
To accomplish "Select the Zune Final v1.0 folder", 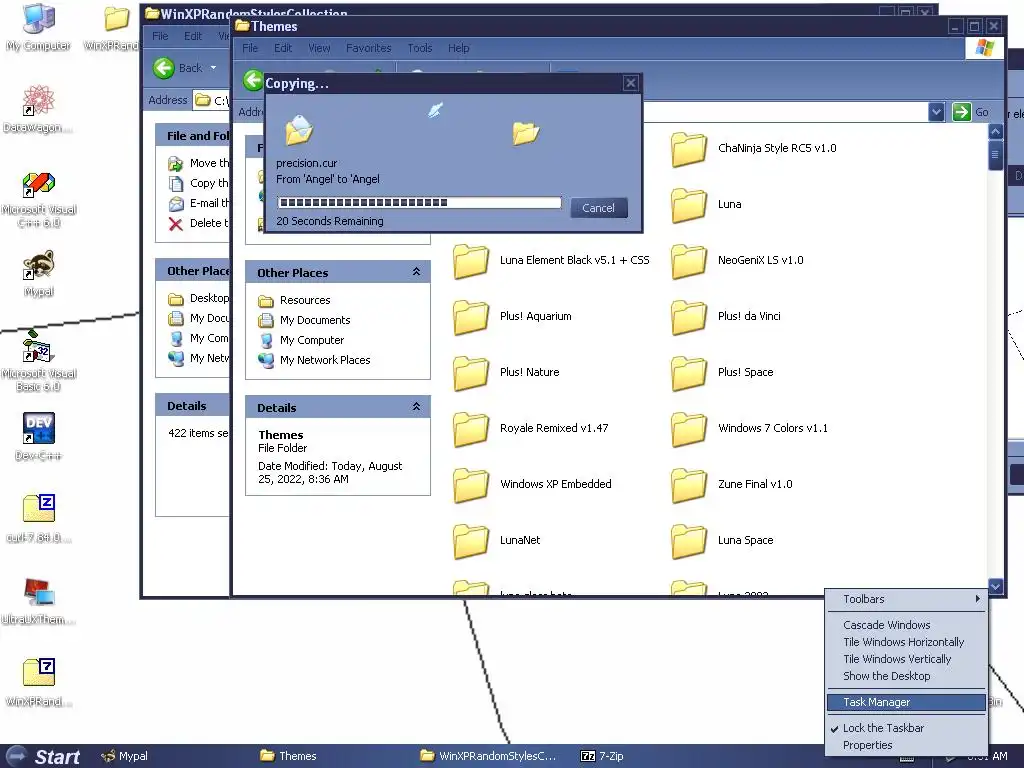I will tap(731, 485).
